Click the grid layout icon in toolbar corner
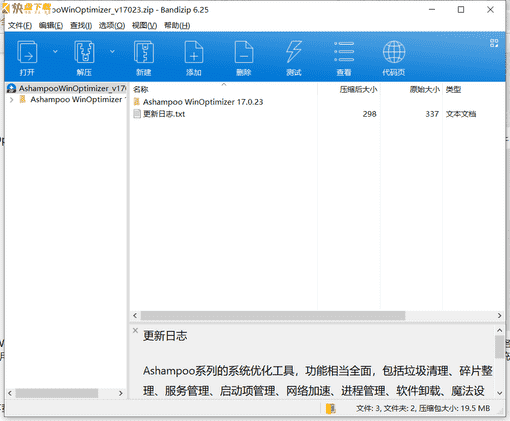Image resolution: width=510 pixels, height=421 pixels. (494, 43)
